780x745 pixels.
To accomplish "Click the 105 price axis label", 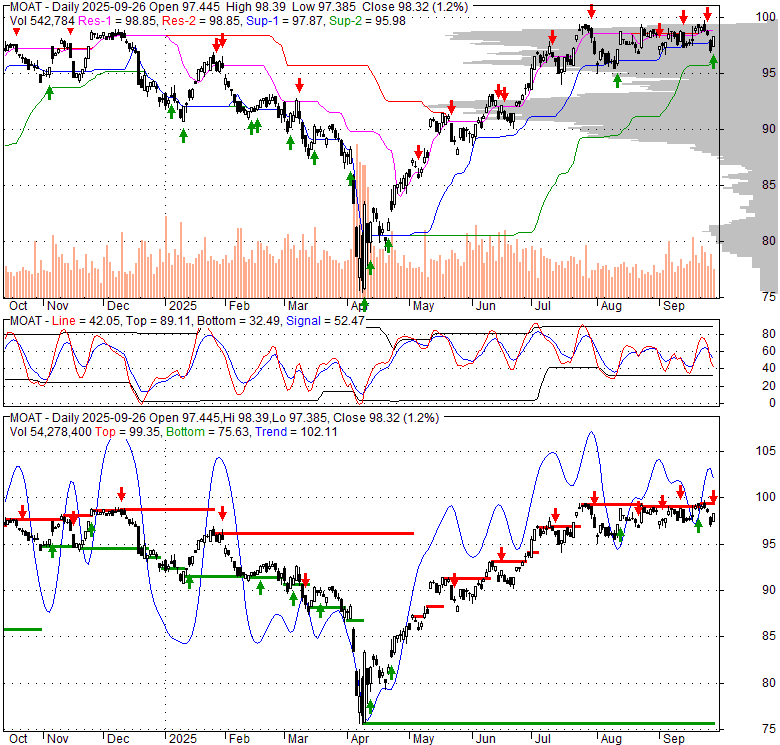I will coord(765,451).
